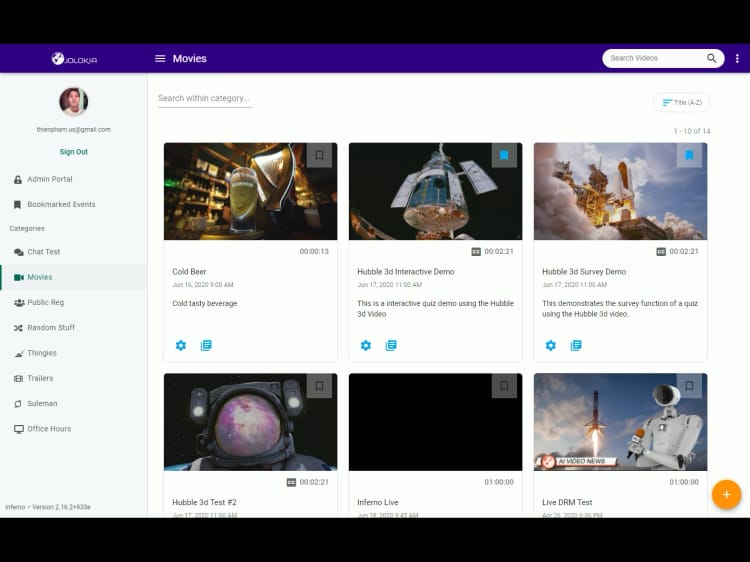The height and width of the screenshot is (562, 750).
Task: Open the Title (A-Z) sort dropdown
Action: [681, 102]
